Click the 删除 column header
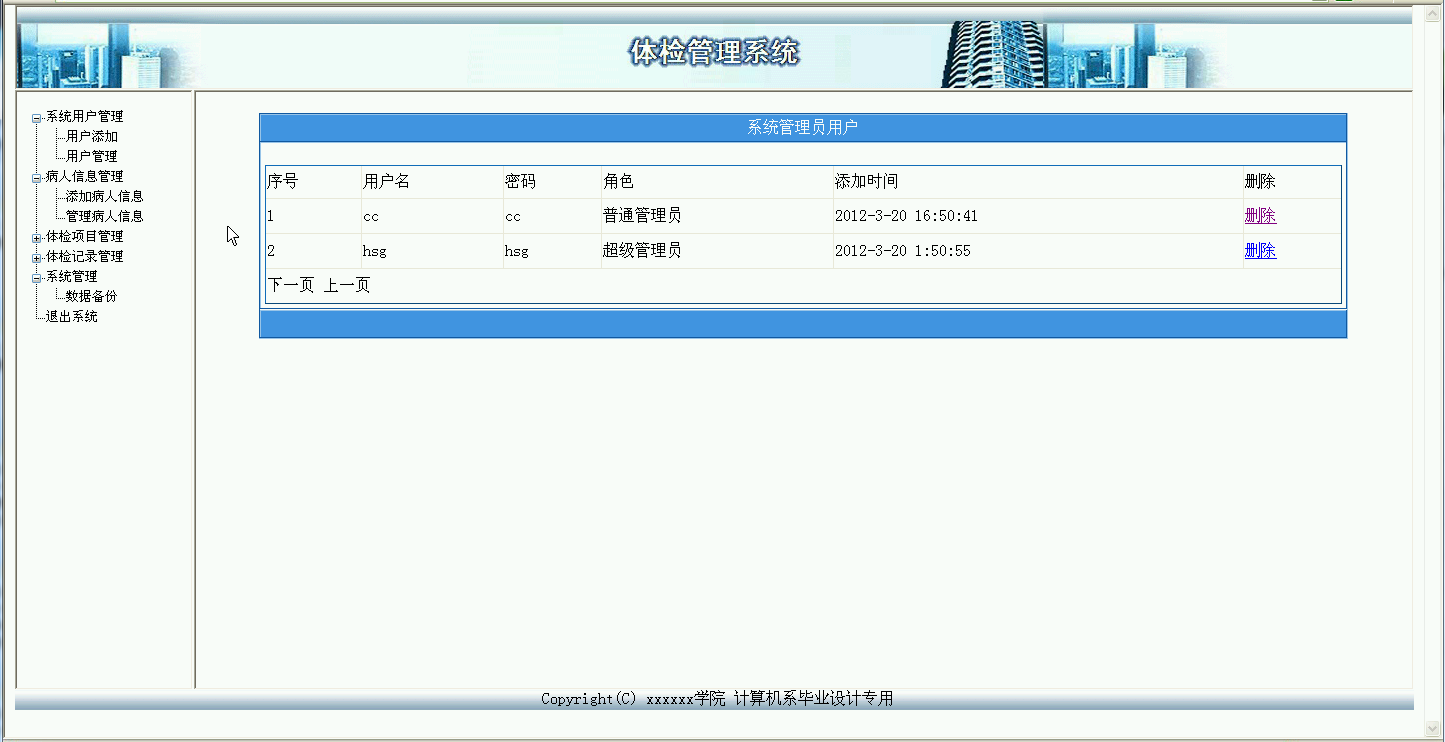This screenshot has width=1445, height=742. (x=1260, y=182)
